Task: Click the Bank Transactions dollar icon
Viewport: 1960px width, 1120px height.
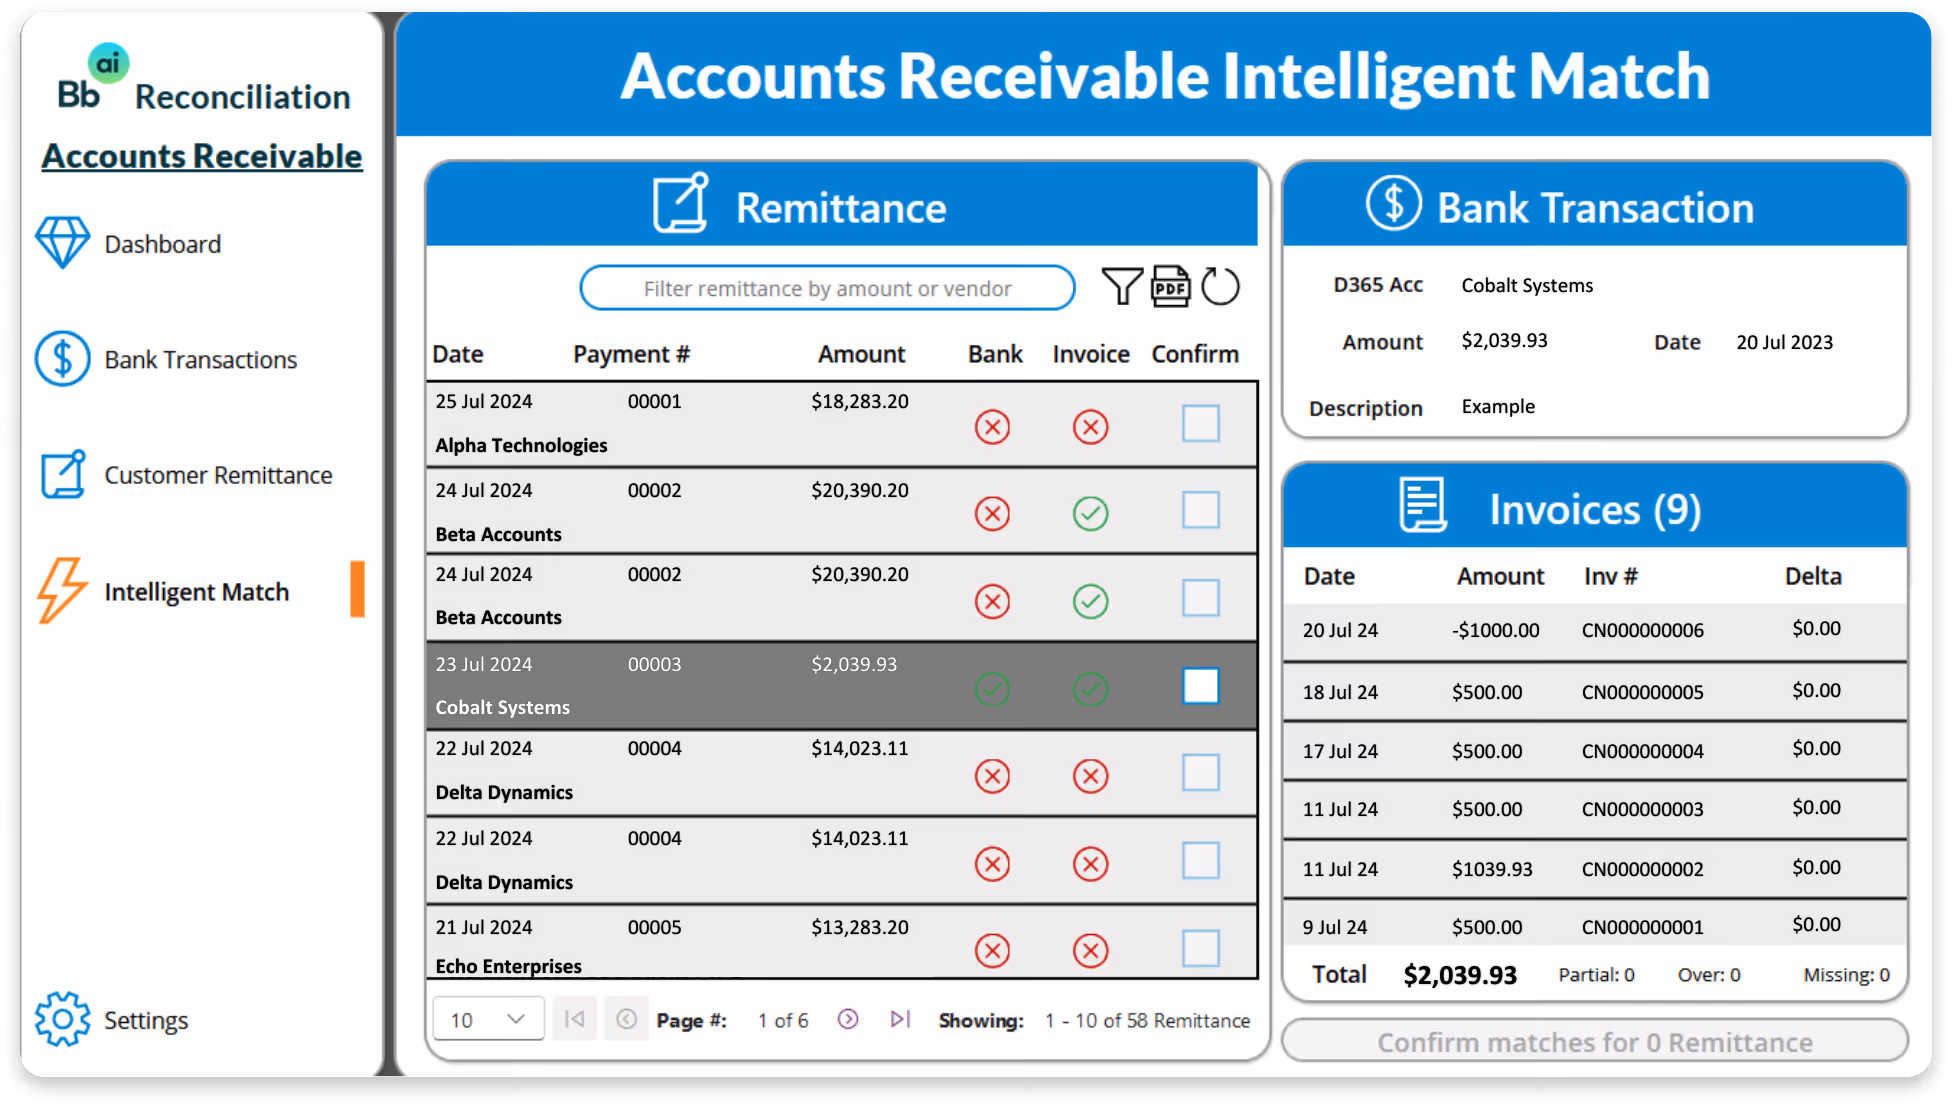Action: 62,358
